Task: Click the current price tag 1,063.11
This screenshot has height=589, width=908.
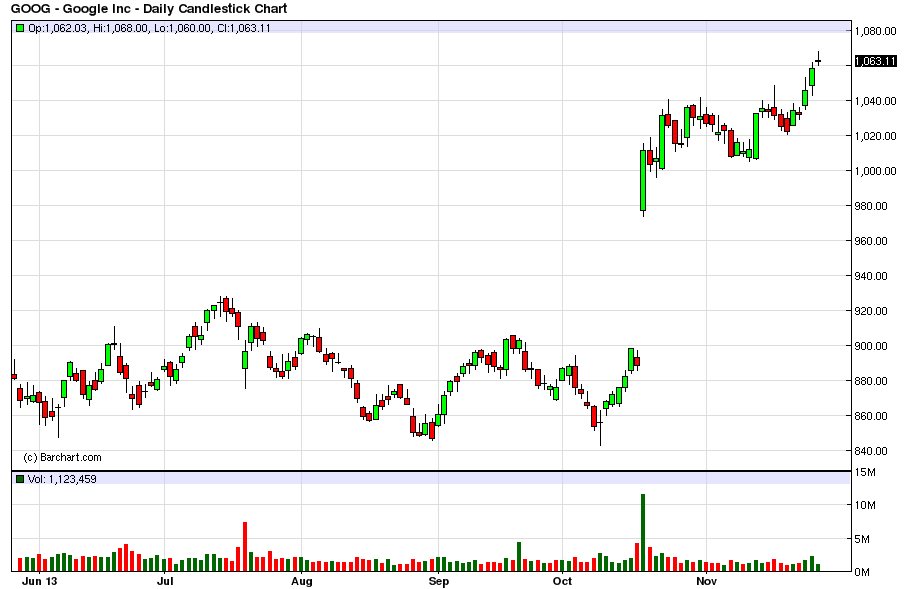Action: click(x=875, y=61)
